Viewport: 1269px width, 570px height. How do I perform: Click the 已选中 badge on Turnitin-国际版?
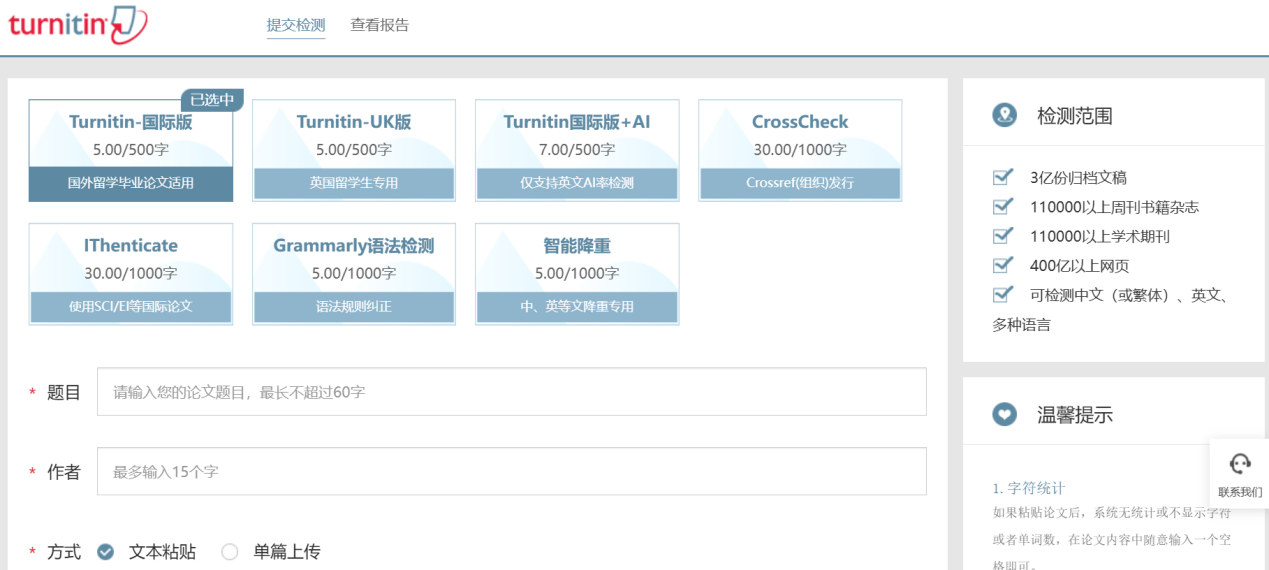[x=212, y=100]
